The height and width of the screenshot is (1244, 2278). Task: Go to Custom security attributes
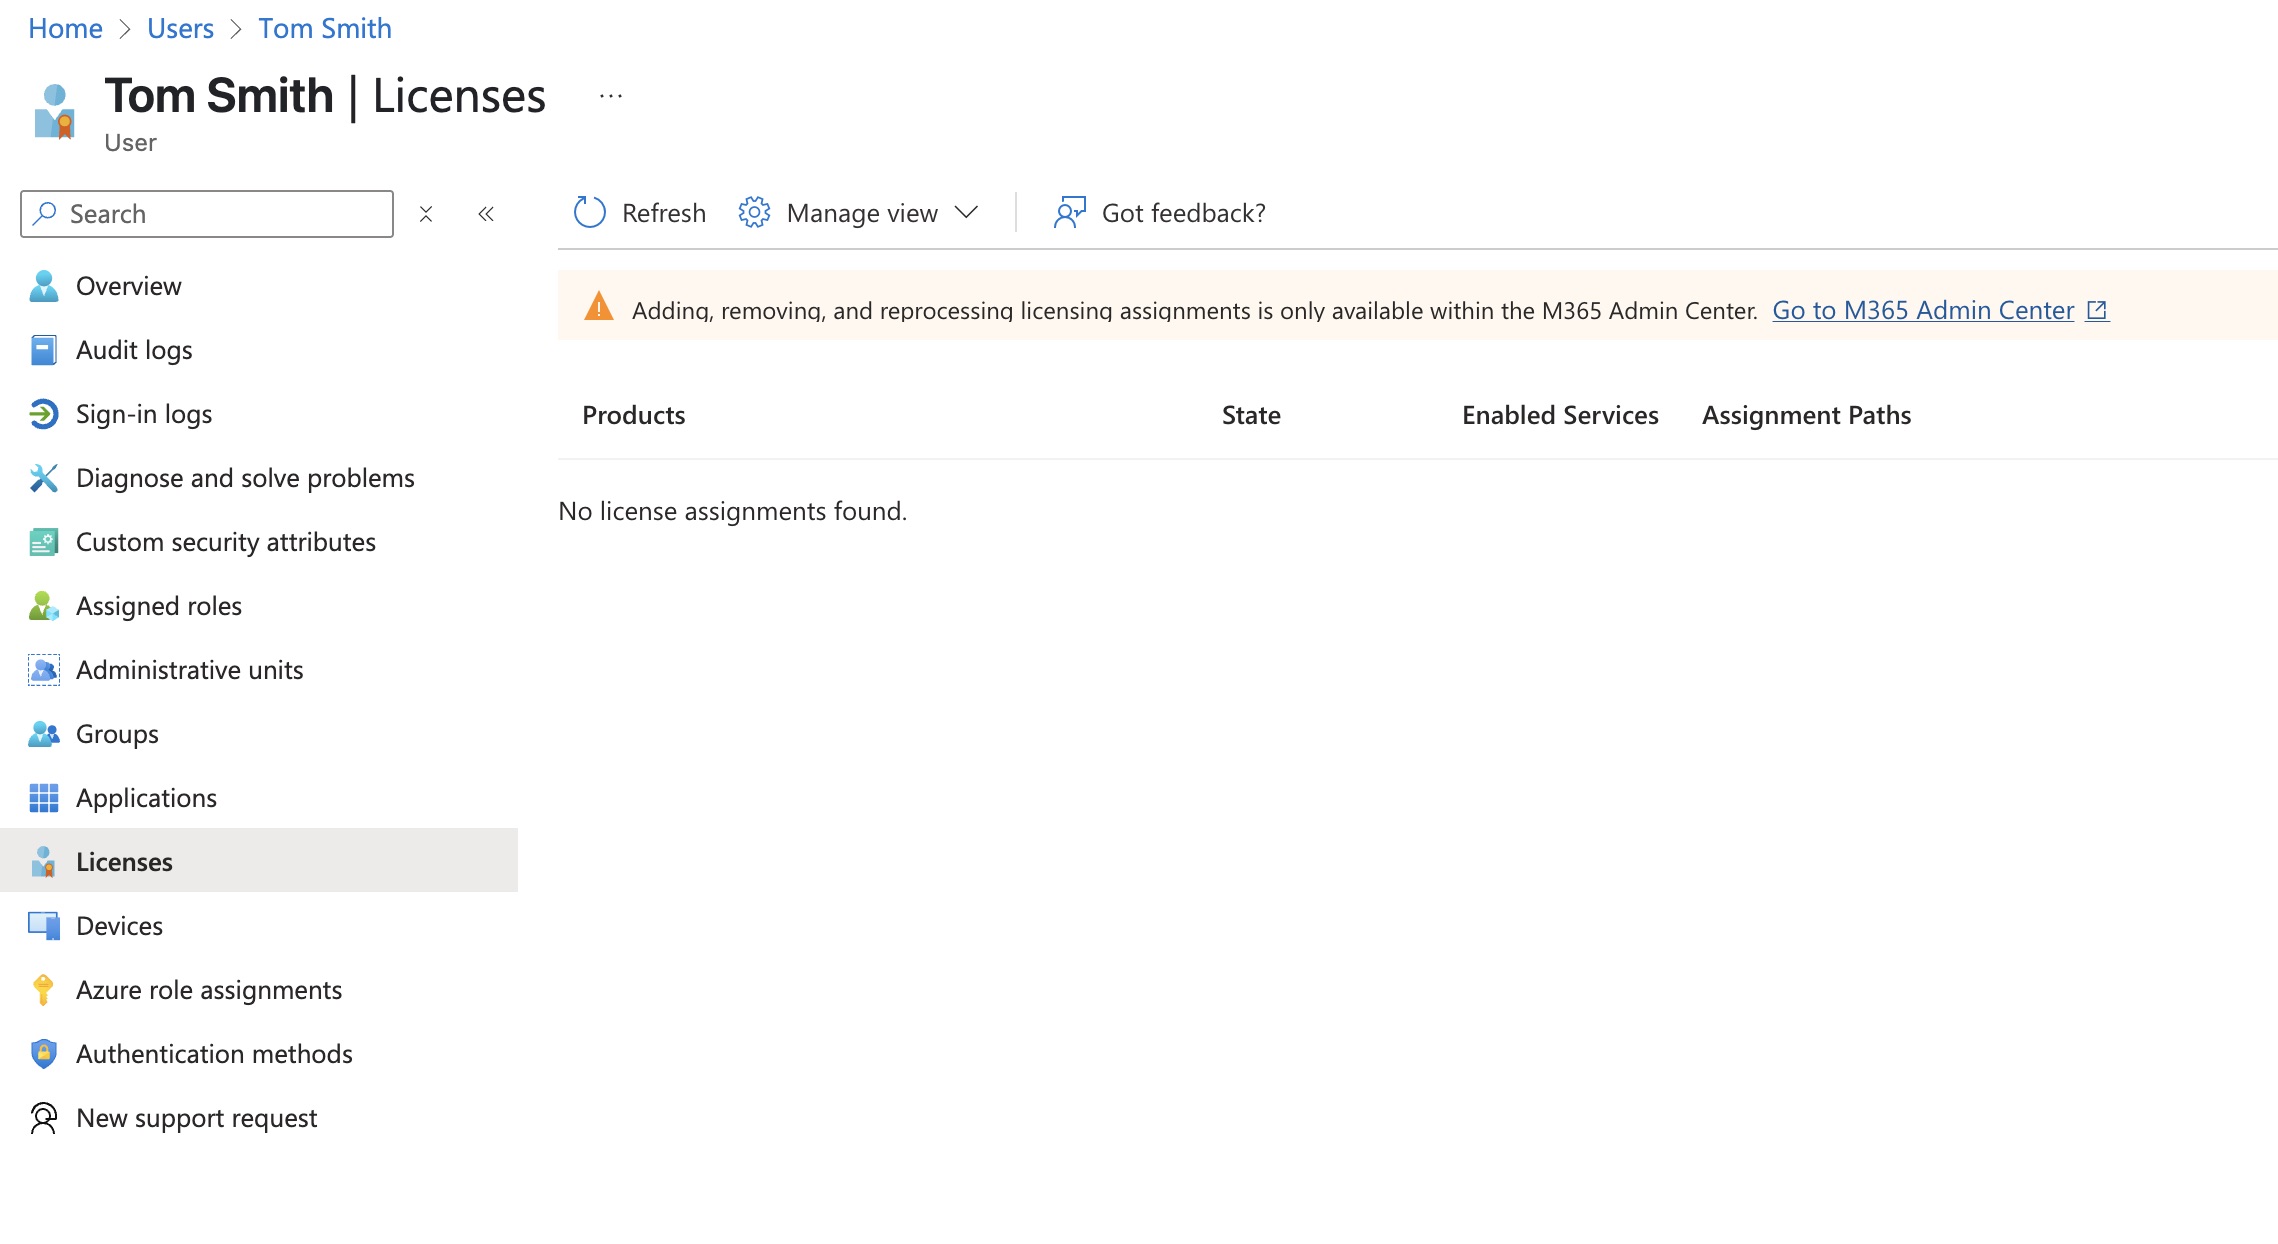(x=226, y=542)
